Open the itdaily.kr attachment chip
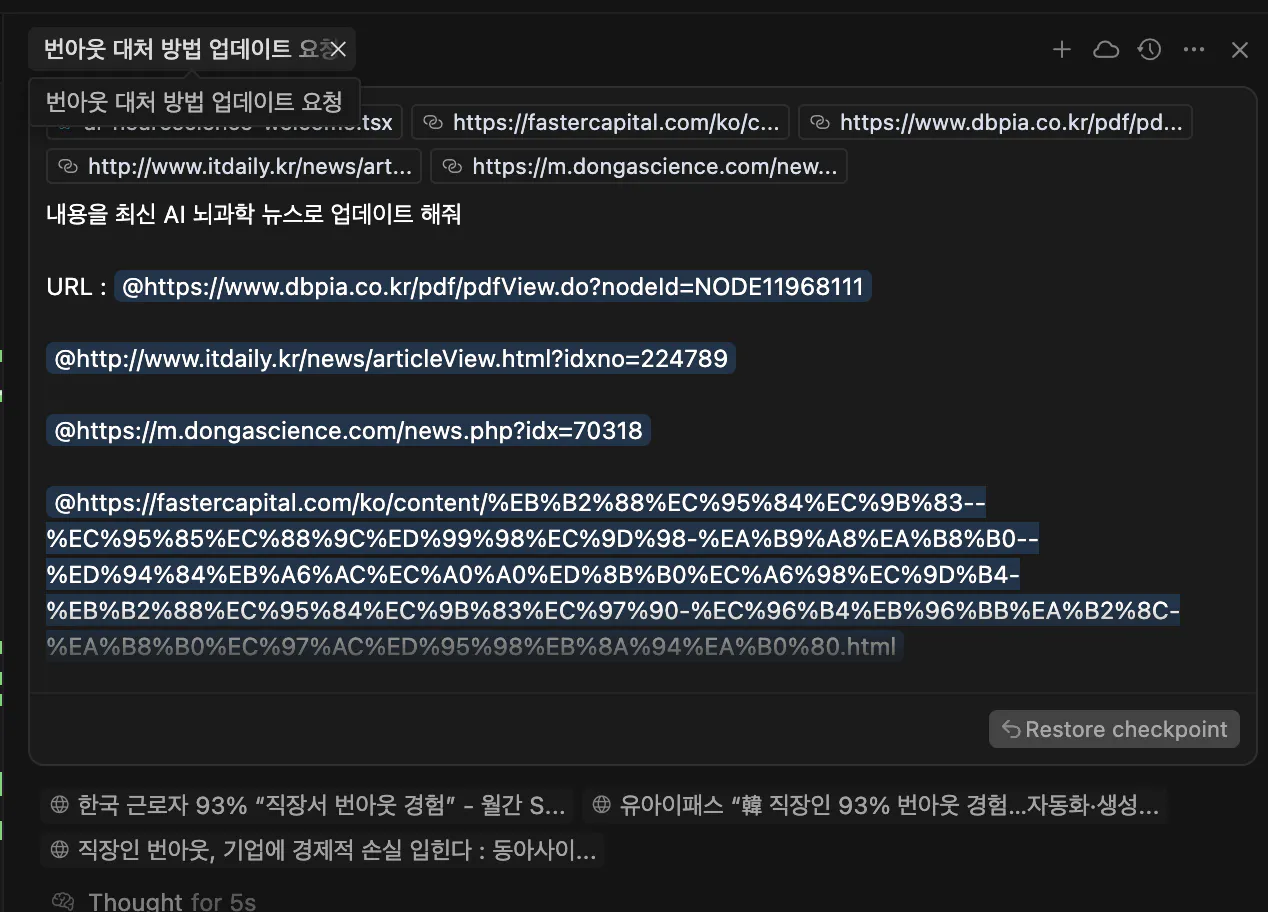The width and height of the screenshot is (1268, 912). pos(232,166)
